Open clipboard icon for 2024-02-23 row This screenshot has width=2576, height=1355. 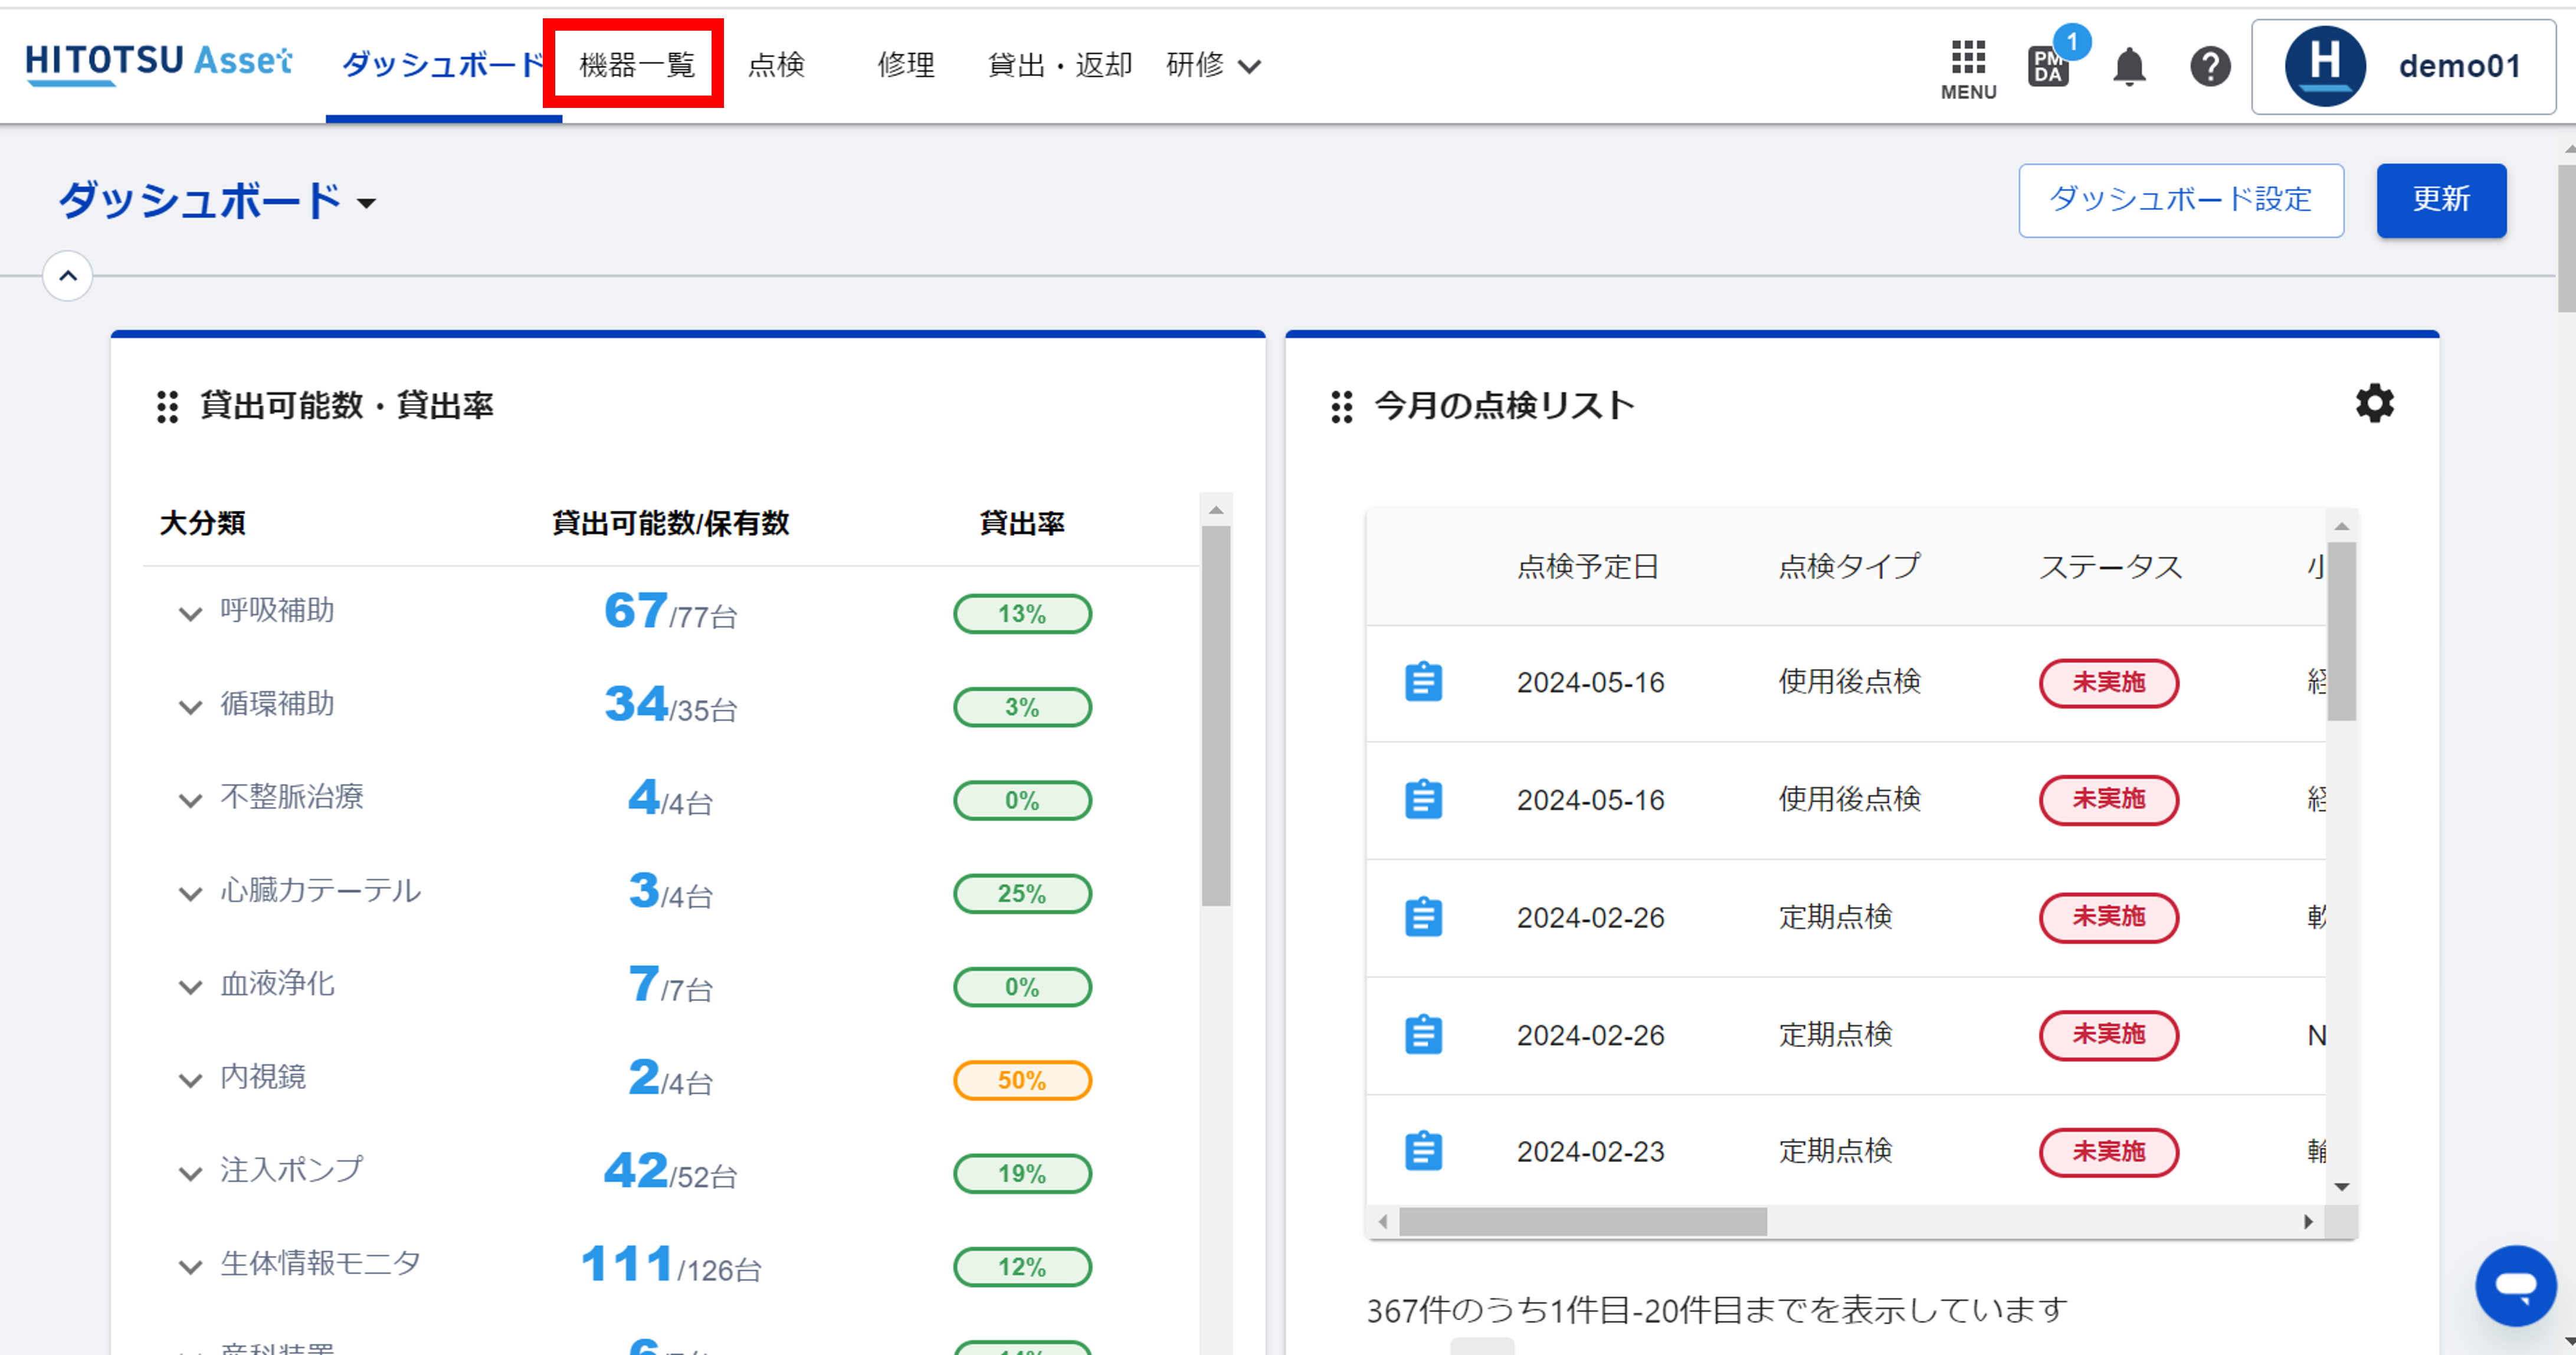pos(1423,1151)
